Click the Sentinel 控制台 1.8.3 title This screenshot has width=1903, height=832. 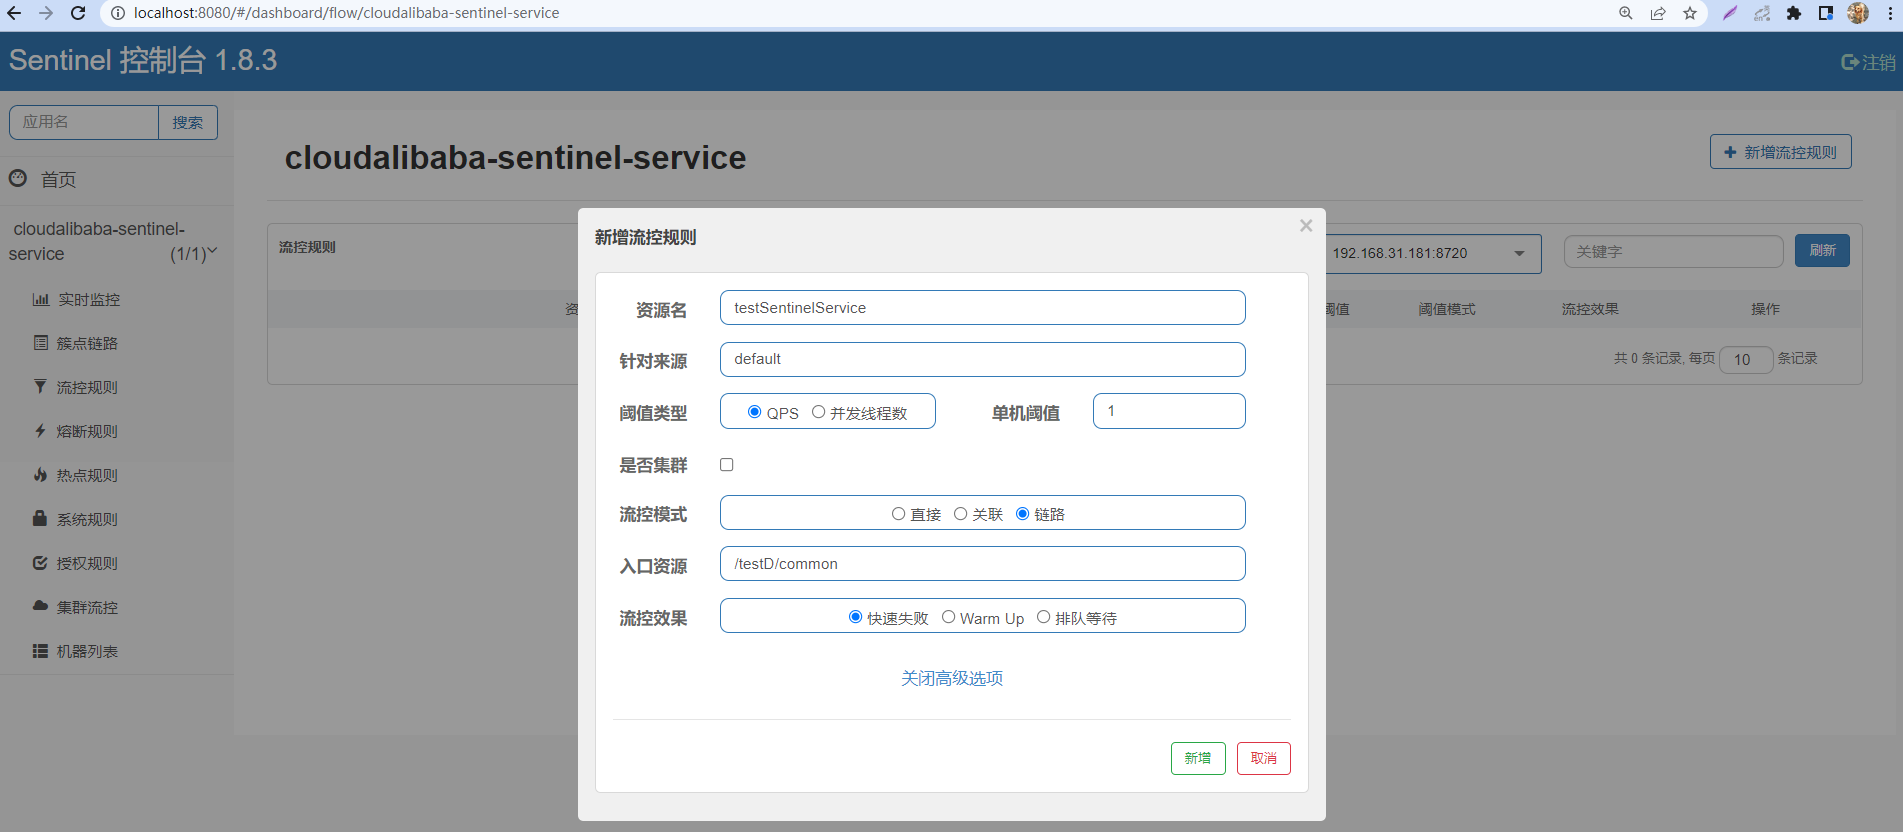[x=143, y=60]
